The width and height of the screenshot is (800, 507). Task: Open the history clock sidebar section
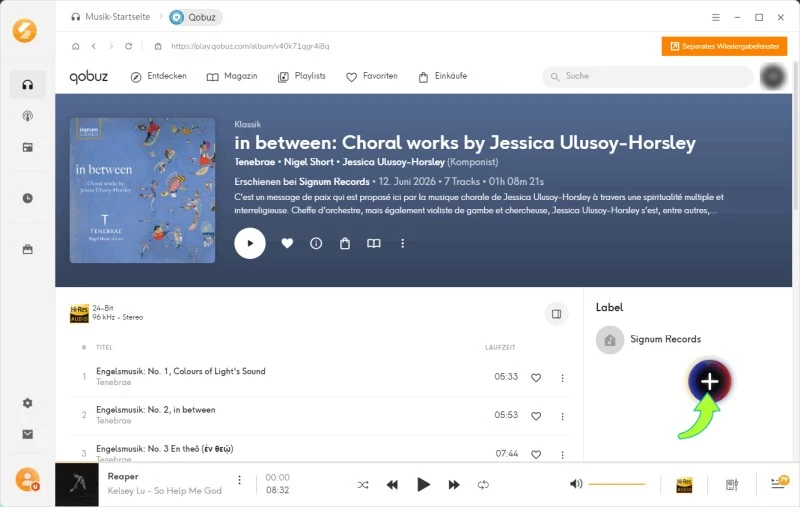coord(28,198)
